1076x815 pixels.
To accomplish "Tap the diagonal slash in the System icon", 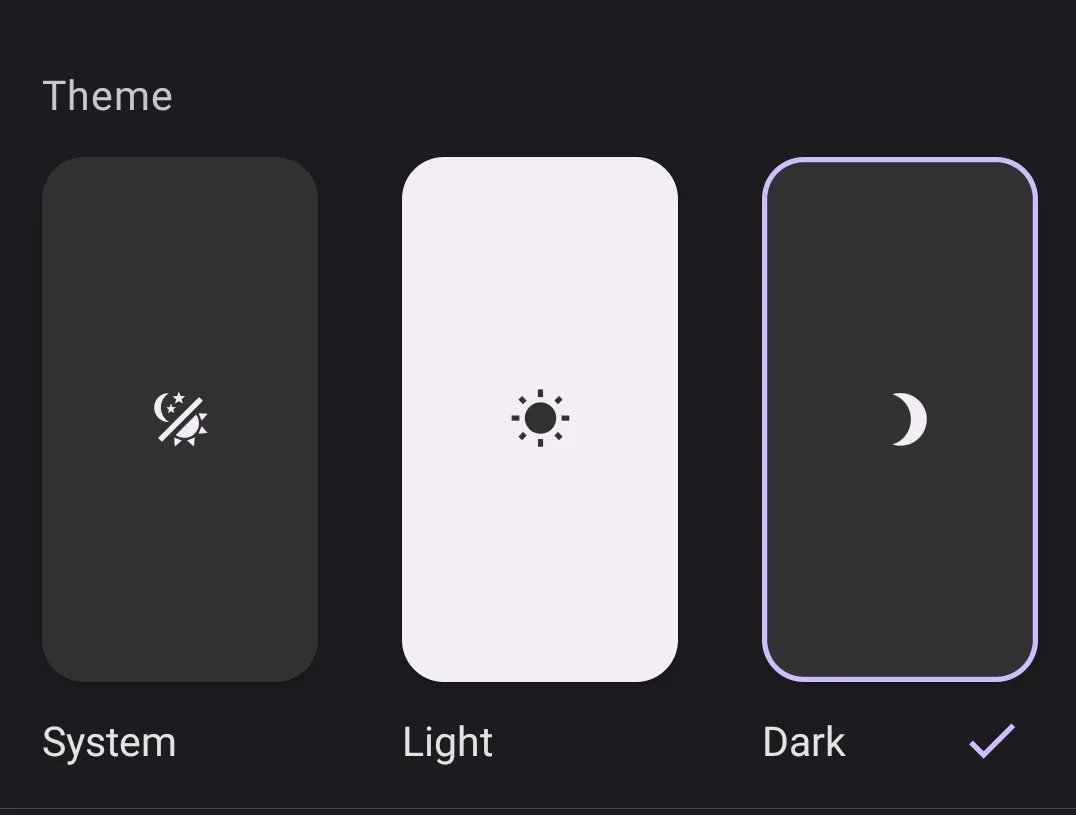I will click(x=181, y=421).
